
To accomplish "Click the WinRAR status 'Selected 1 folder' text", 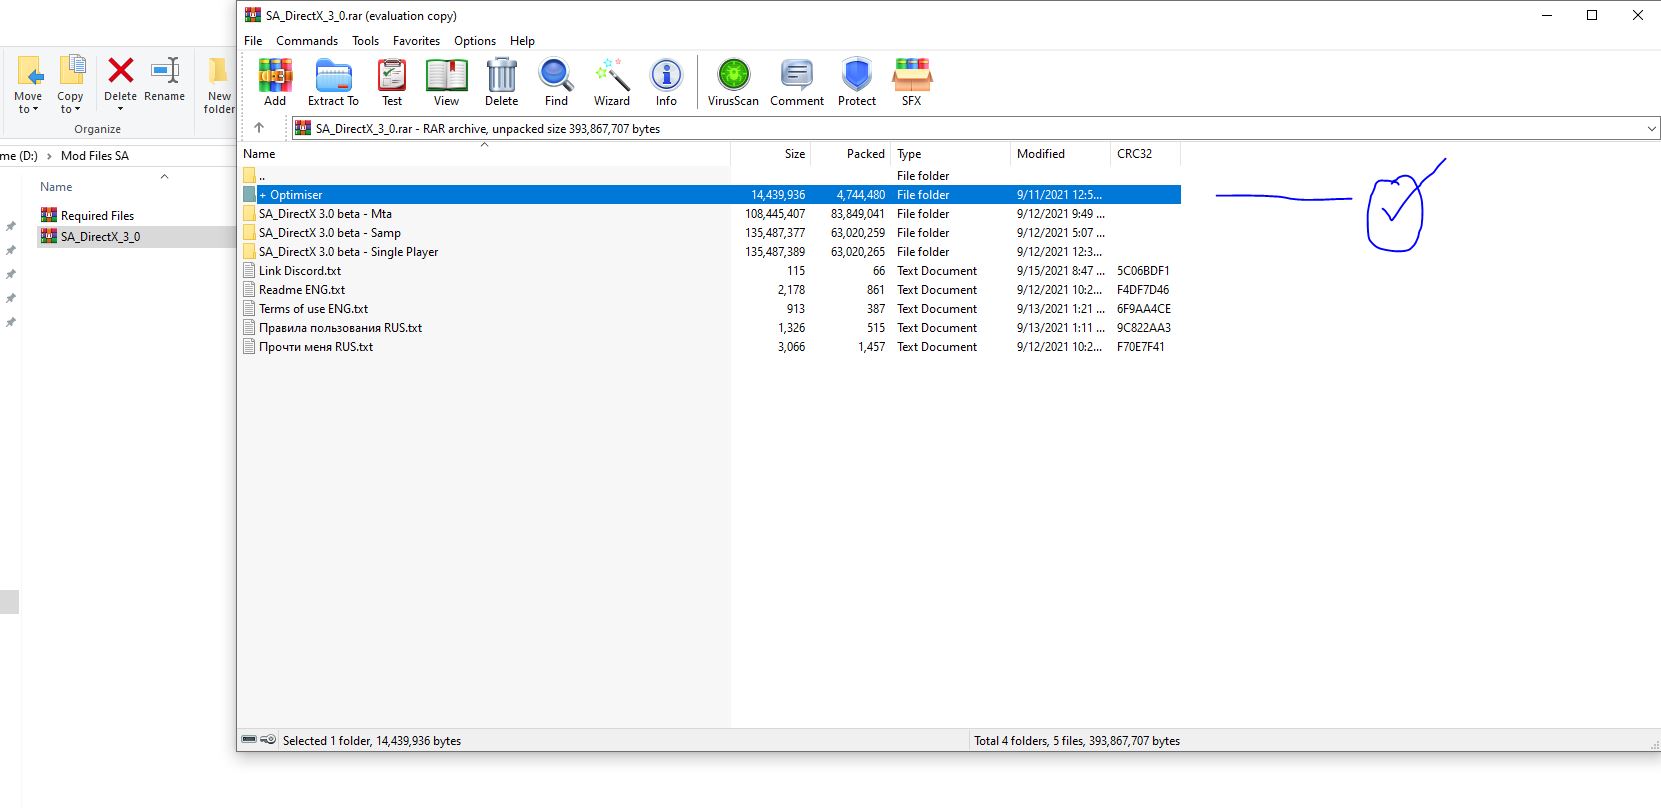I will tap(372, 741).
